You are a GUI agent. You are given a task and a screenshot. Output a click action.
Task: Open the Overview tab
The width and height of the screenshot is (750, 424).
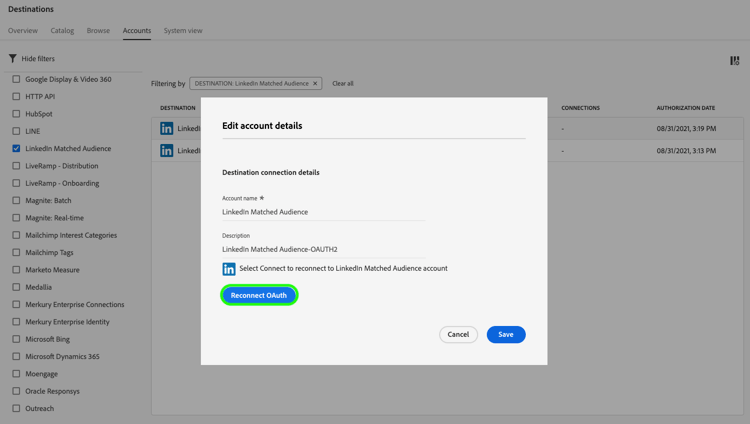point(23,31)
